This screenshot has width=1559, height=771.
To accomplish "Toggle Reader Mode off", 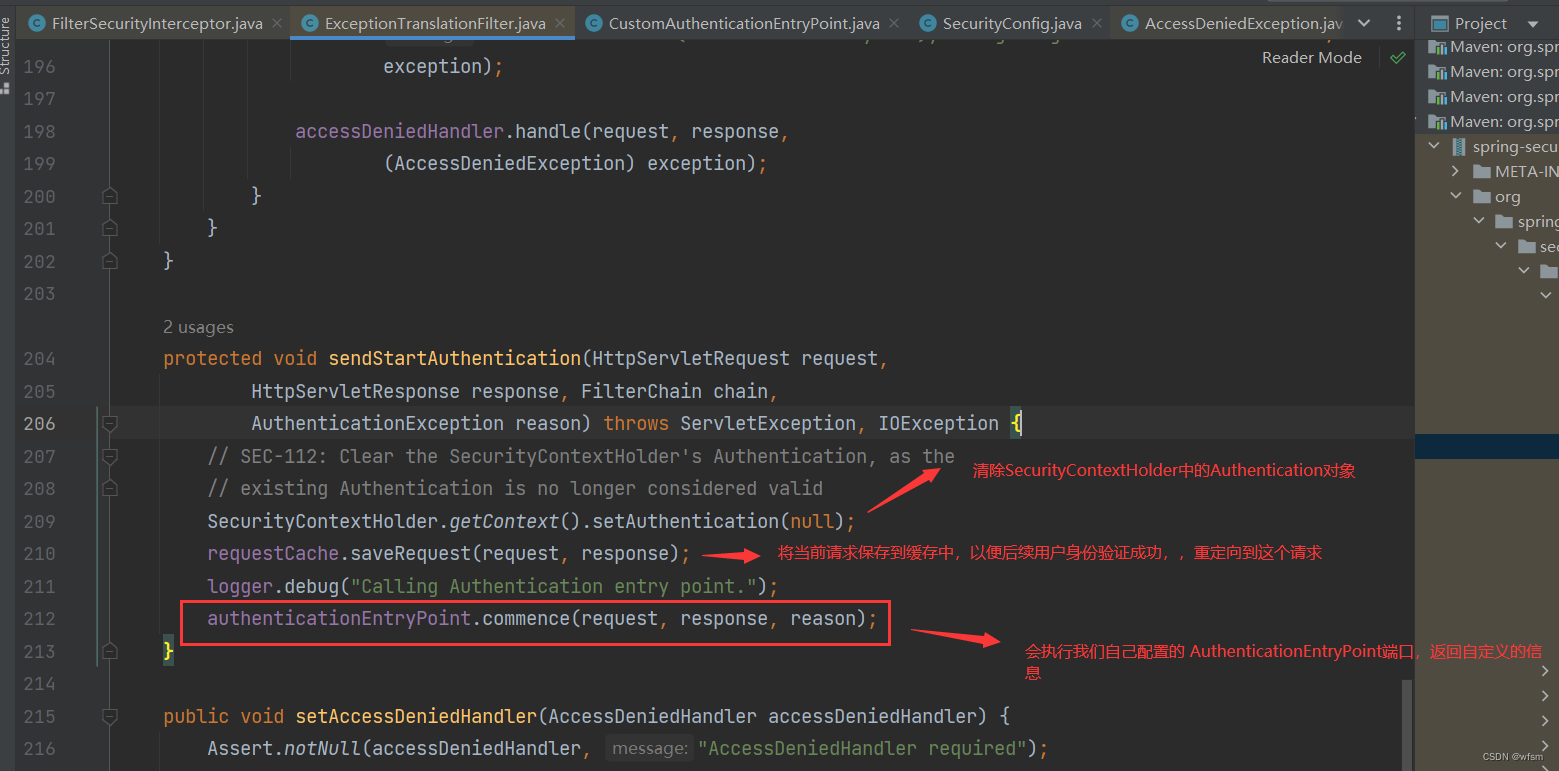I will tap(1311, 57).
